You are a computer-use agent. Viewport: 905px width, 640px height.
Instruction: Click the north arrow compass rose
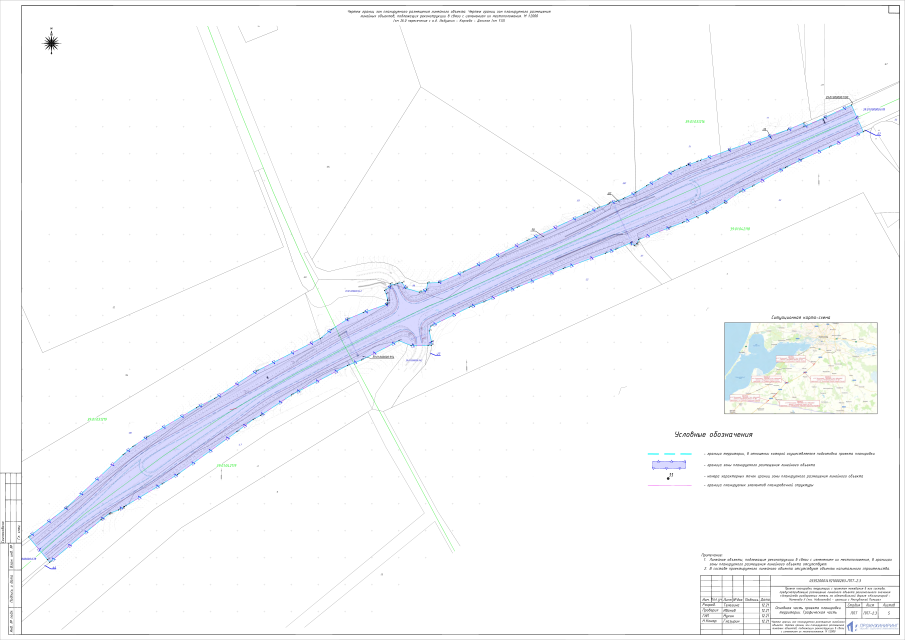click(x=52, y=42)
